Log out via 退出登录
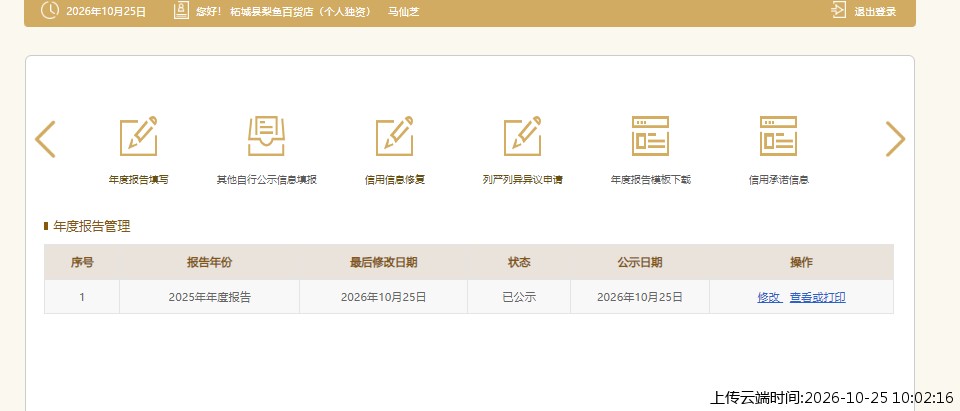 click(875, 12)
